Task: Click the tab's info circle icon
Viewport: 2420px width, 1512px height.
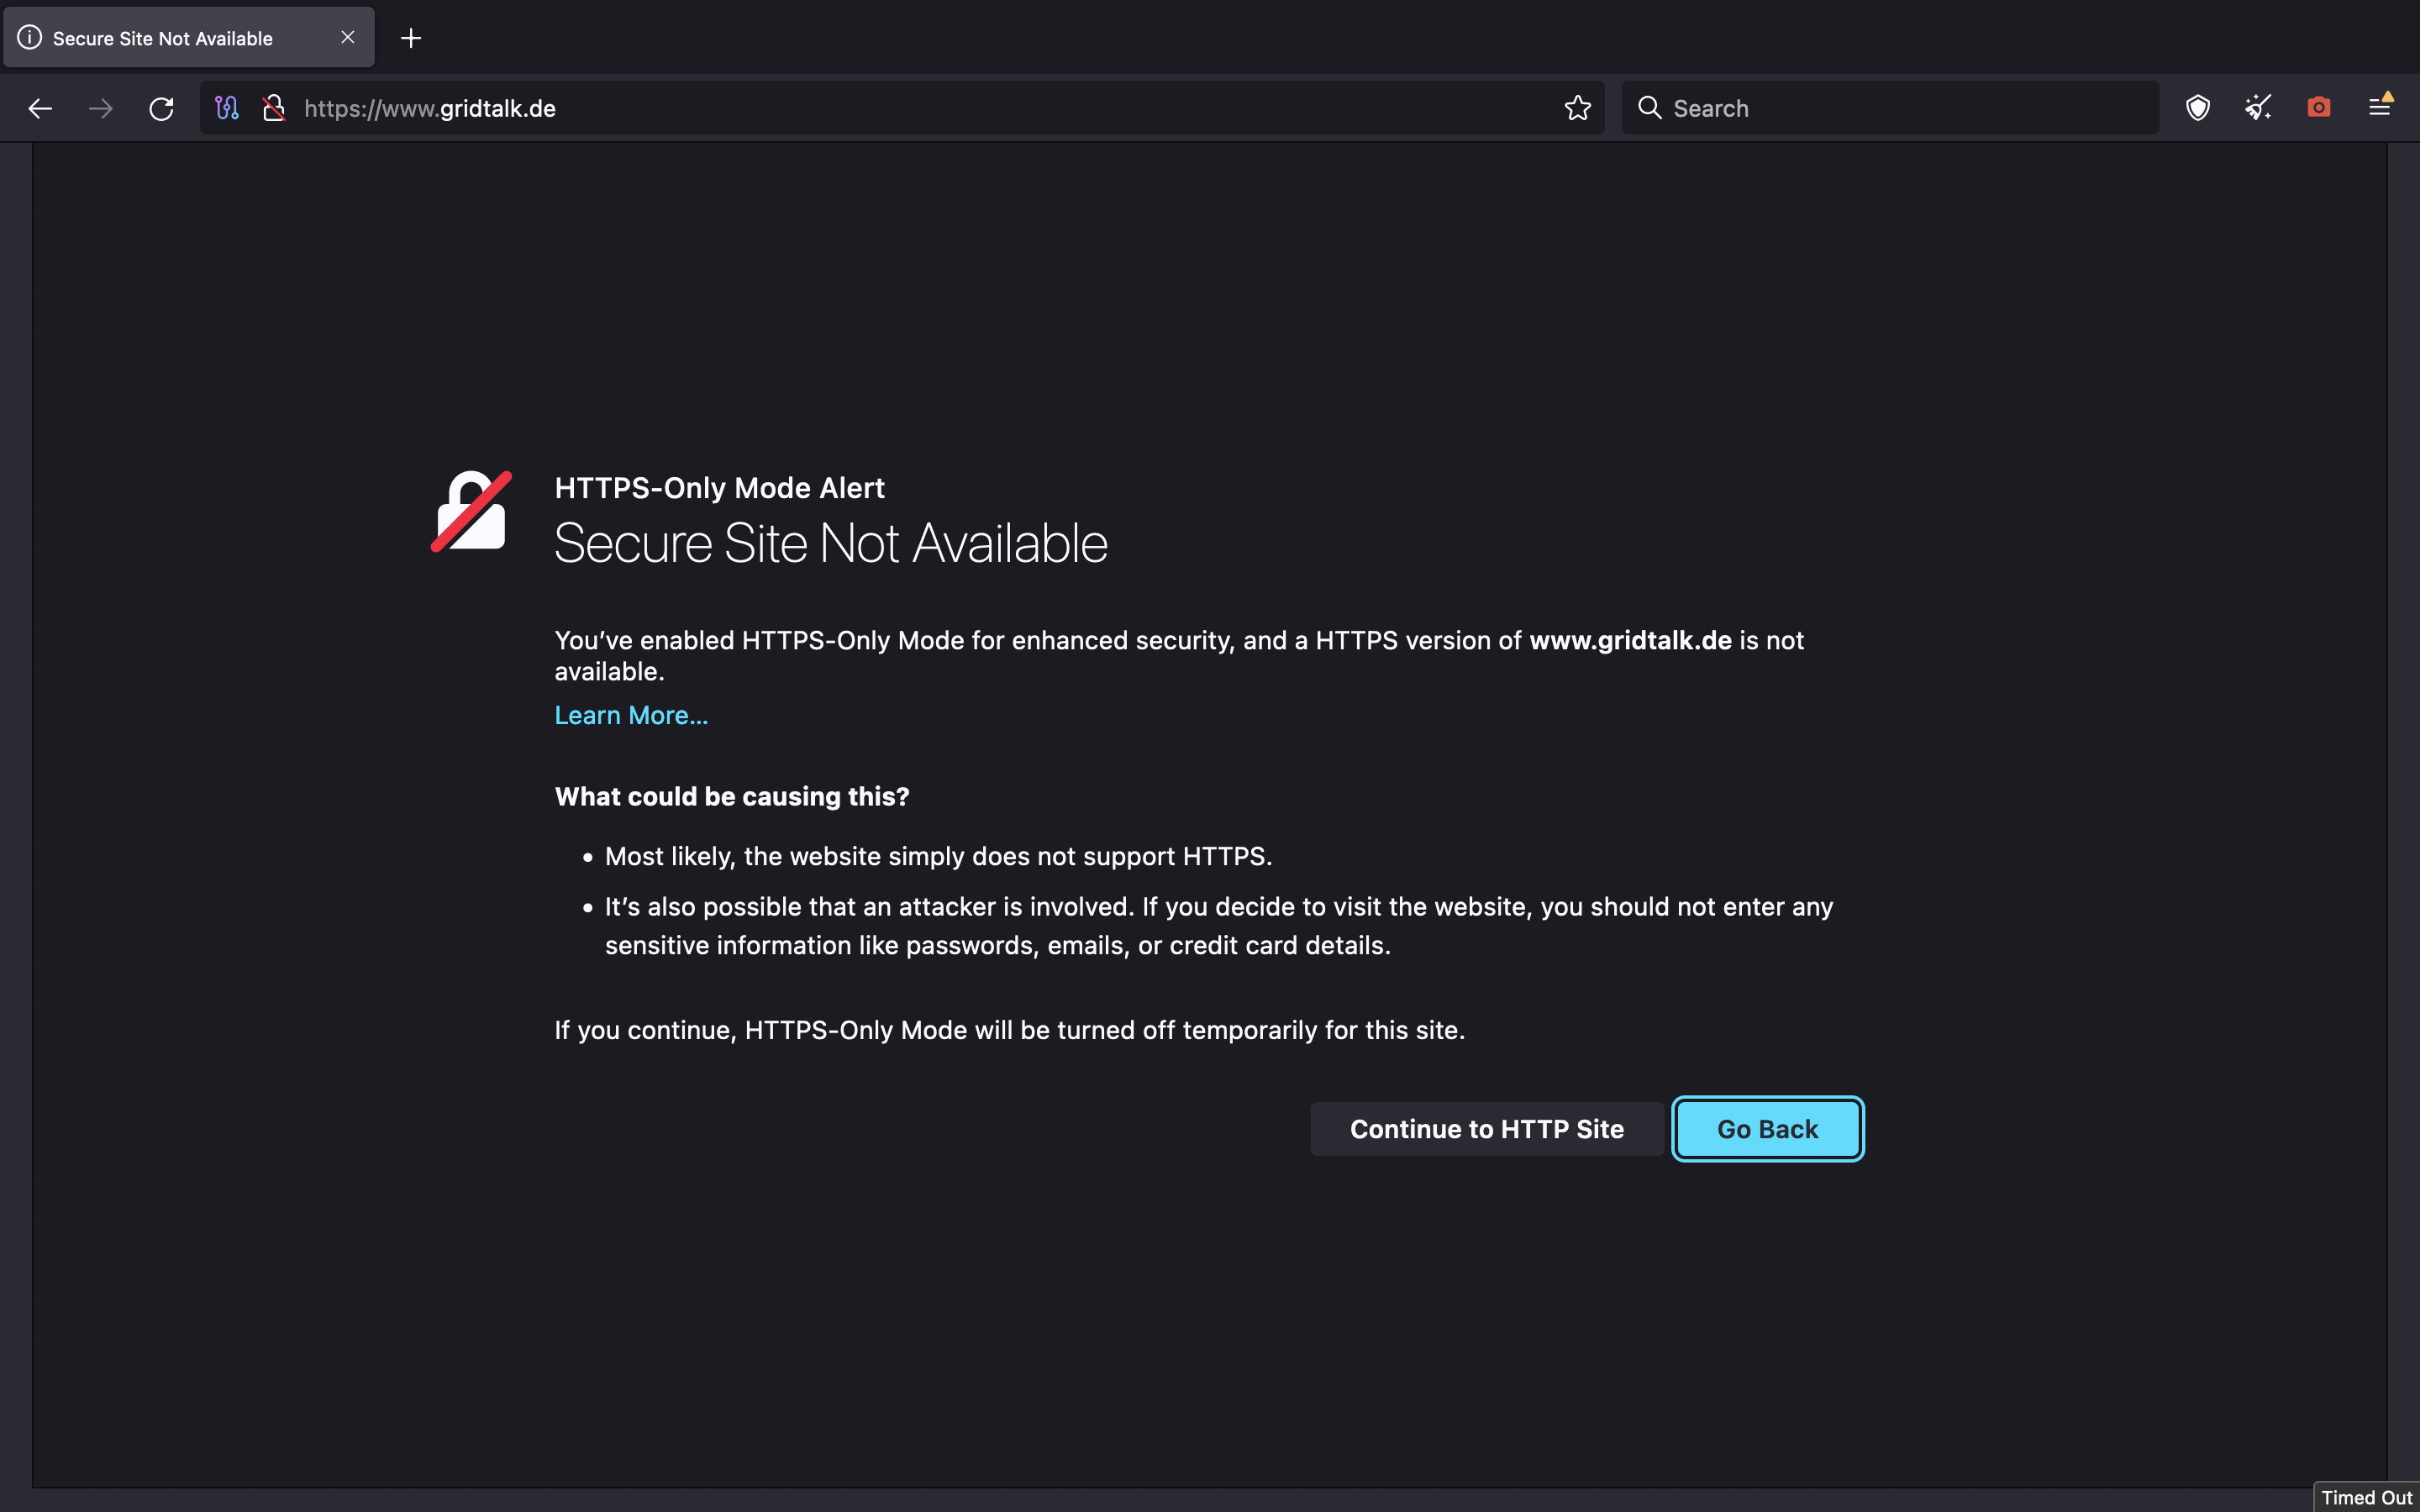Action: coord(30,38)
